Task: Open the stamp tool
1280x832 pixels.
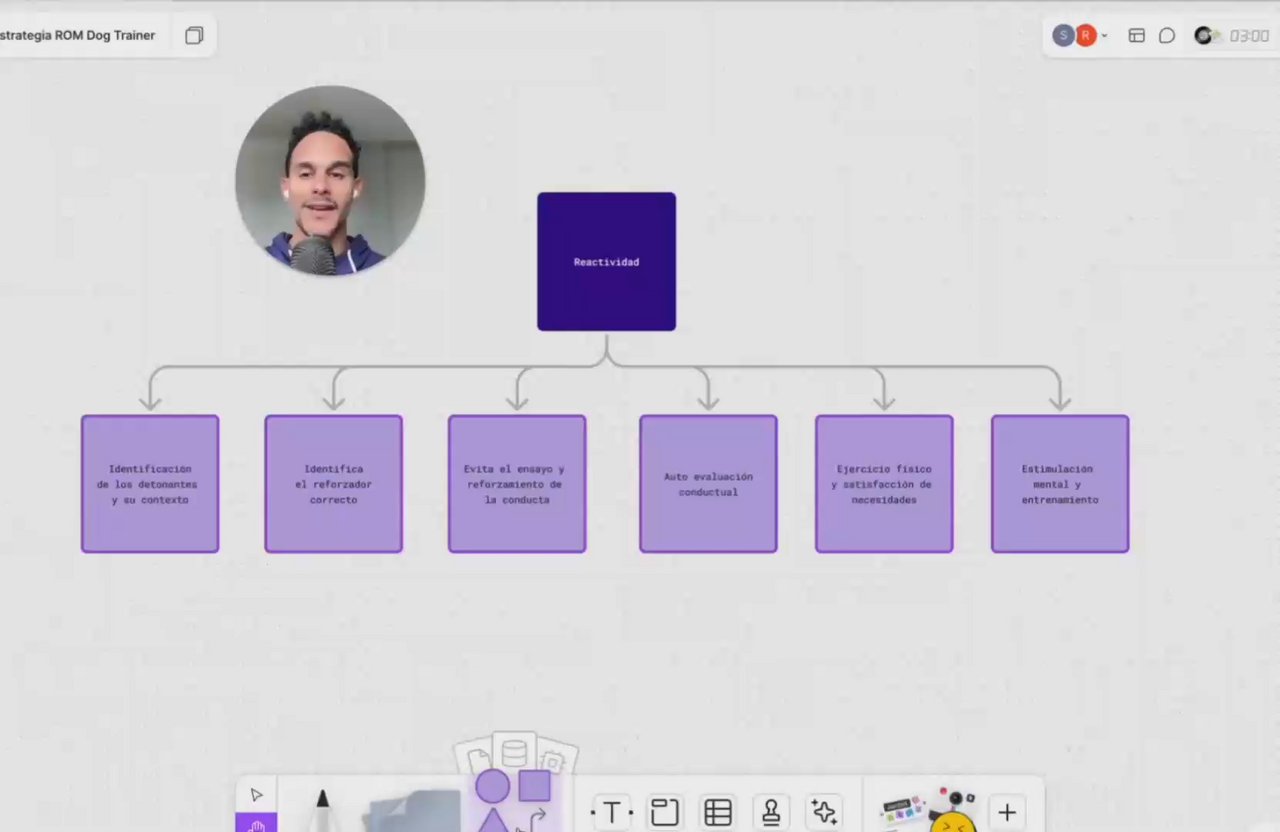Action: tap(771, 813)
